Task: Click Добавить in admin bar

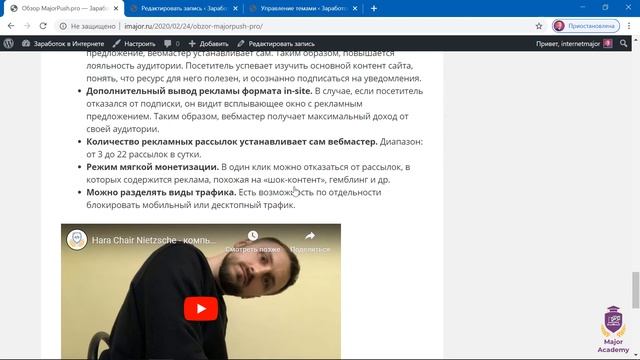Action: click(209, 43)
